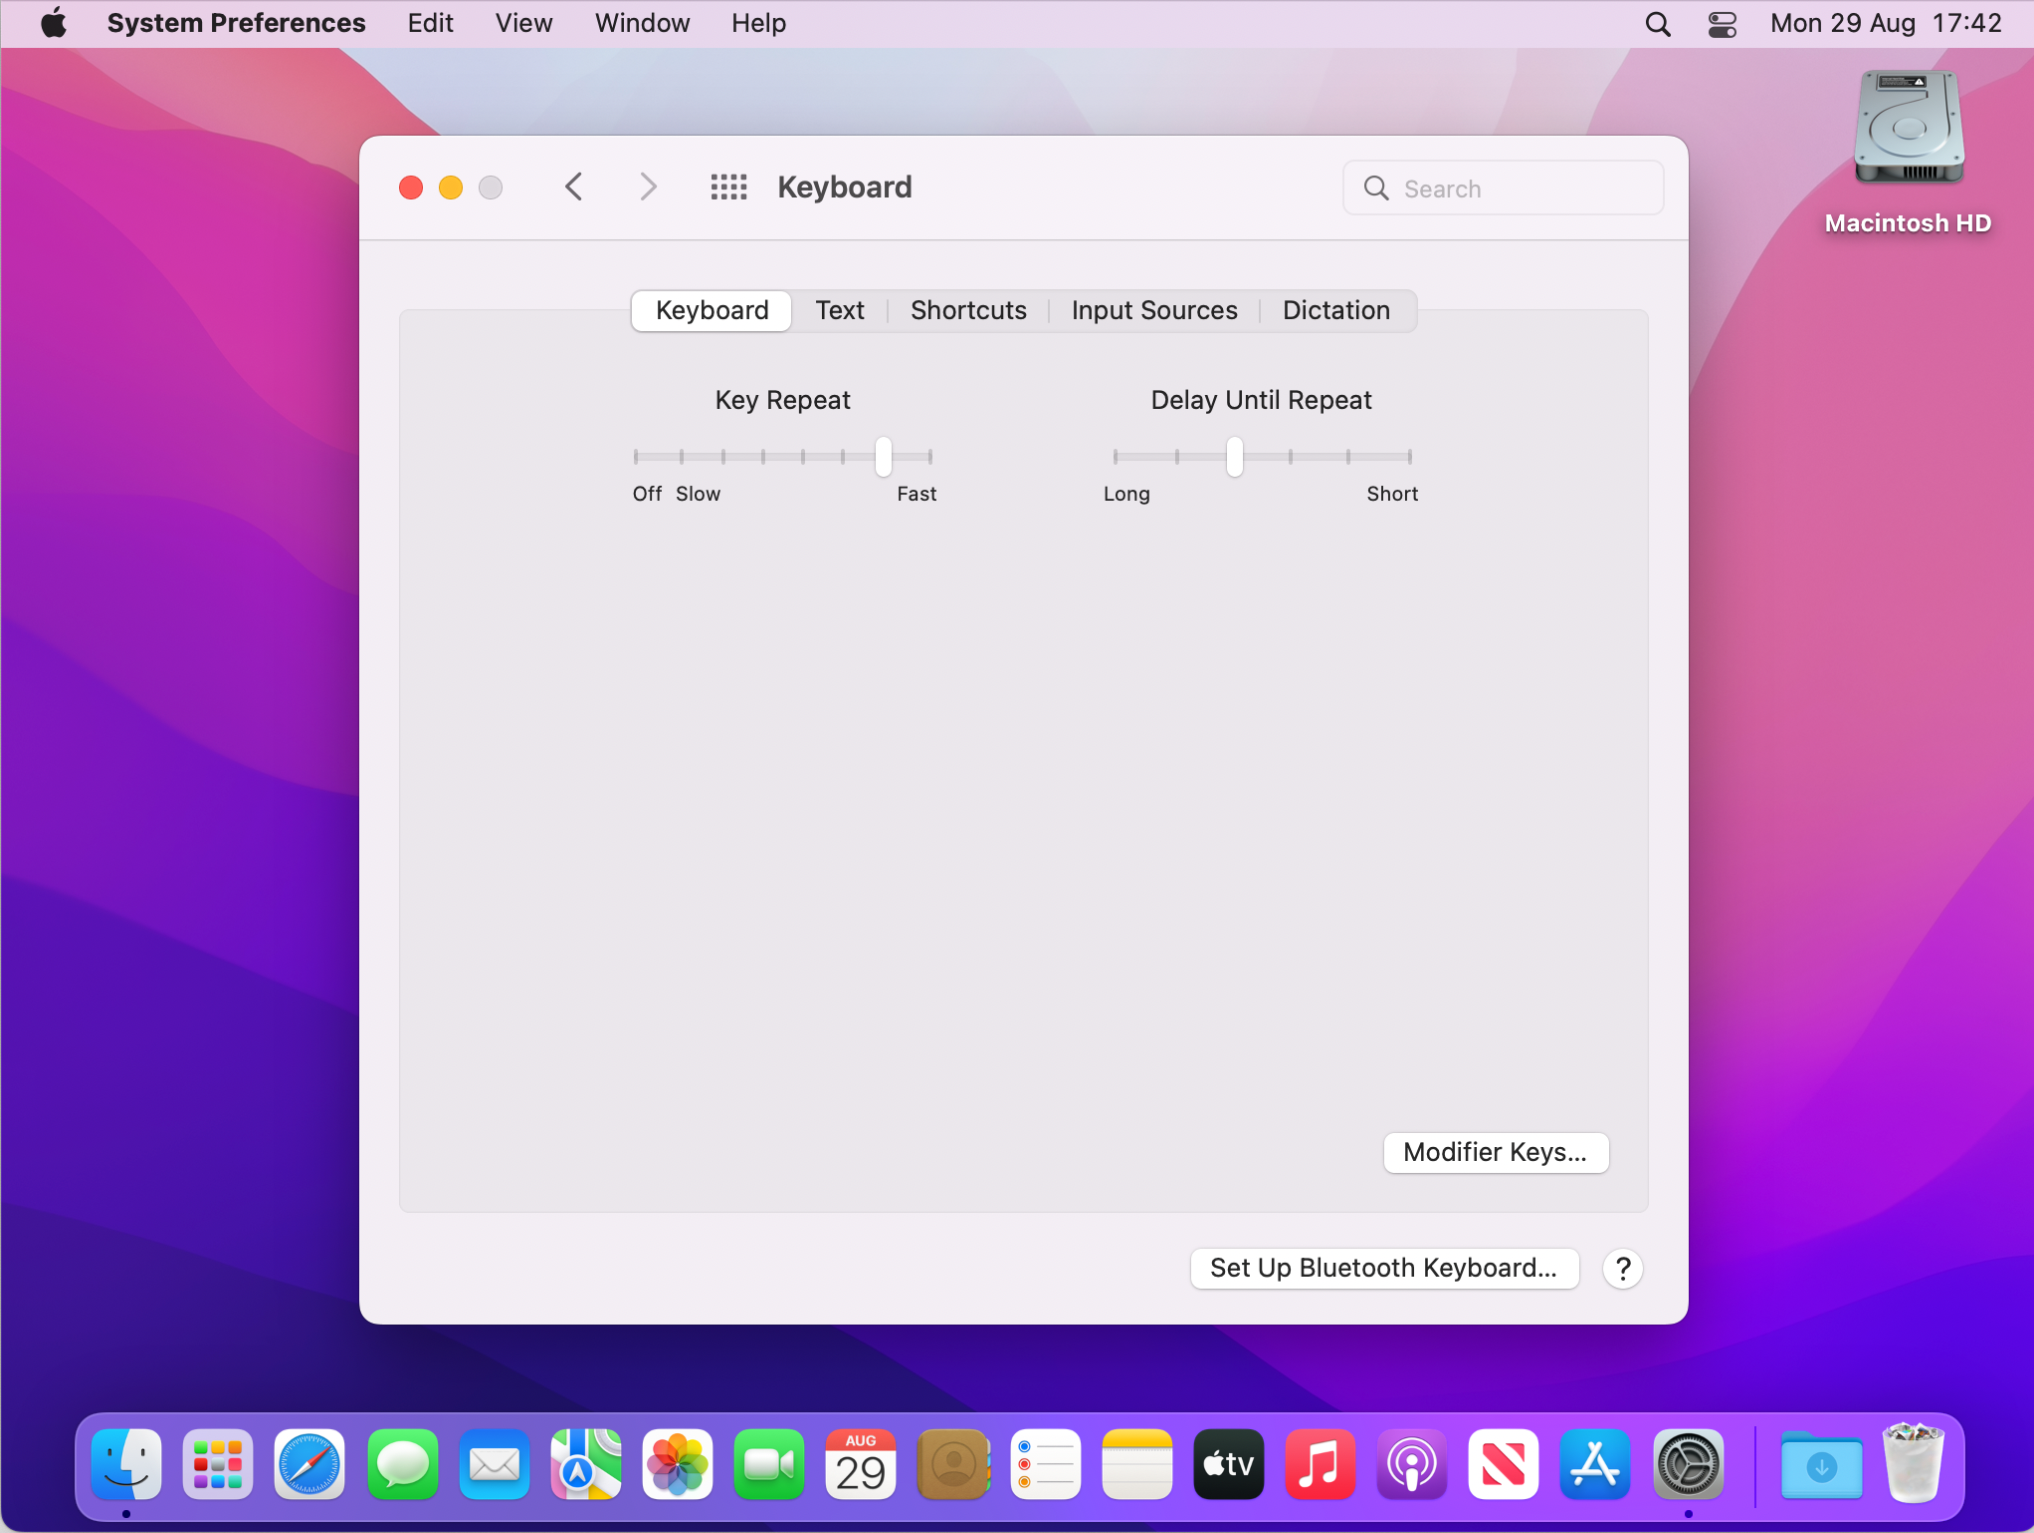Open the System Preferences menu
This screenshot has width=2034, height=1533.
pyautogui.click(x=236, y=23)
